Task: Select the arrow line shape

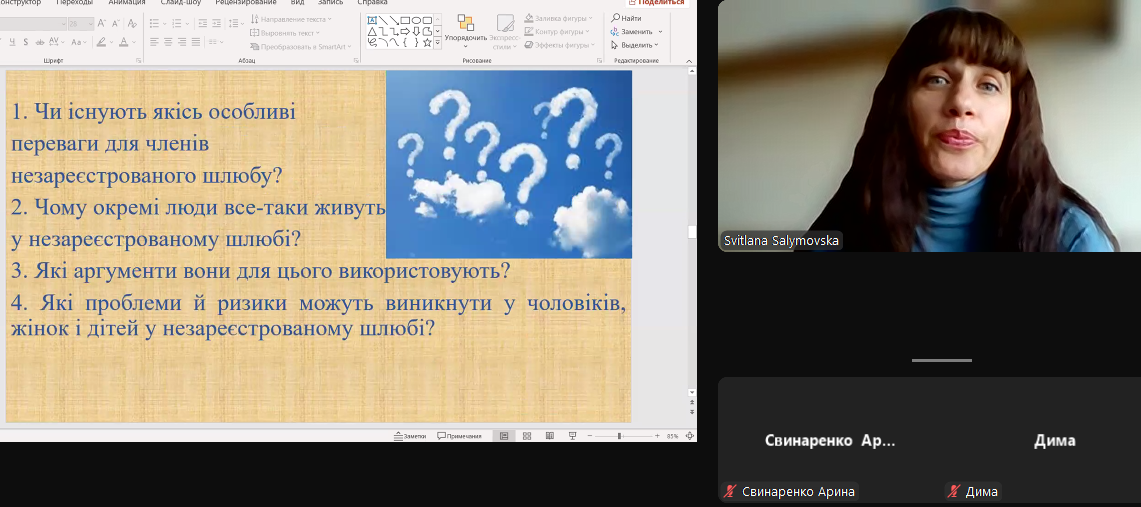Action: coord(394,20)
